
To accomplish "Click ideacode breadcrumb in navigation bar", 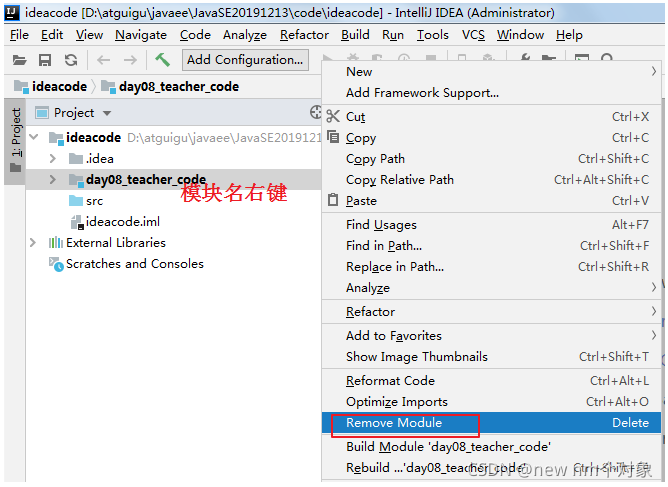I will tap(51, 86).
